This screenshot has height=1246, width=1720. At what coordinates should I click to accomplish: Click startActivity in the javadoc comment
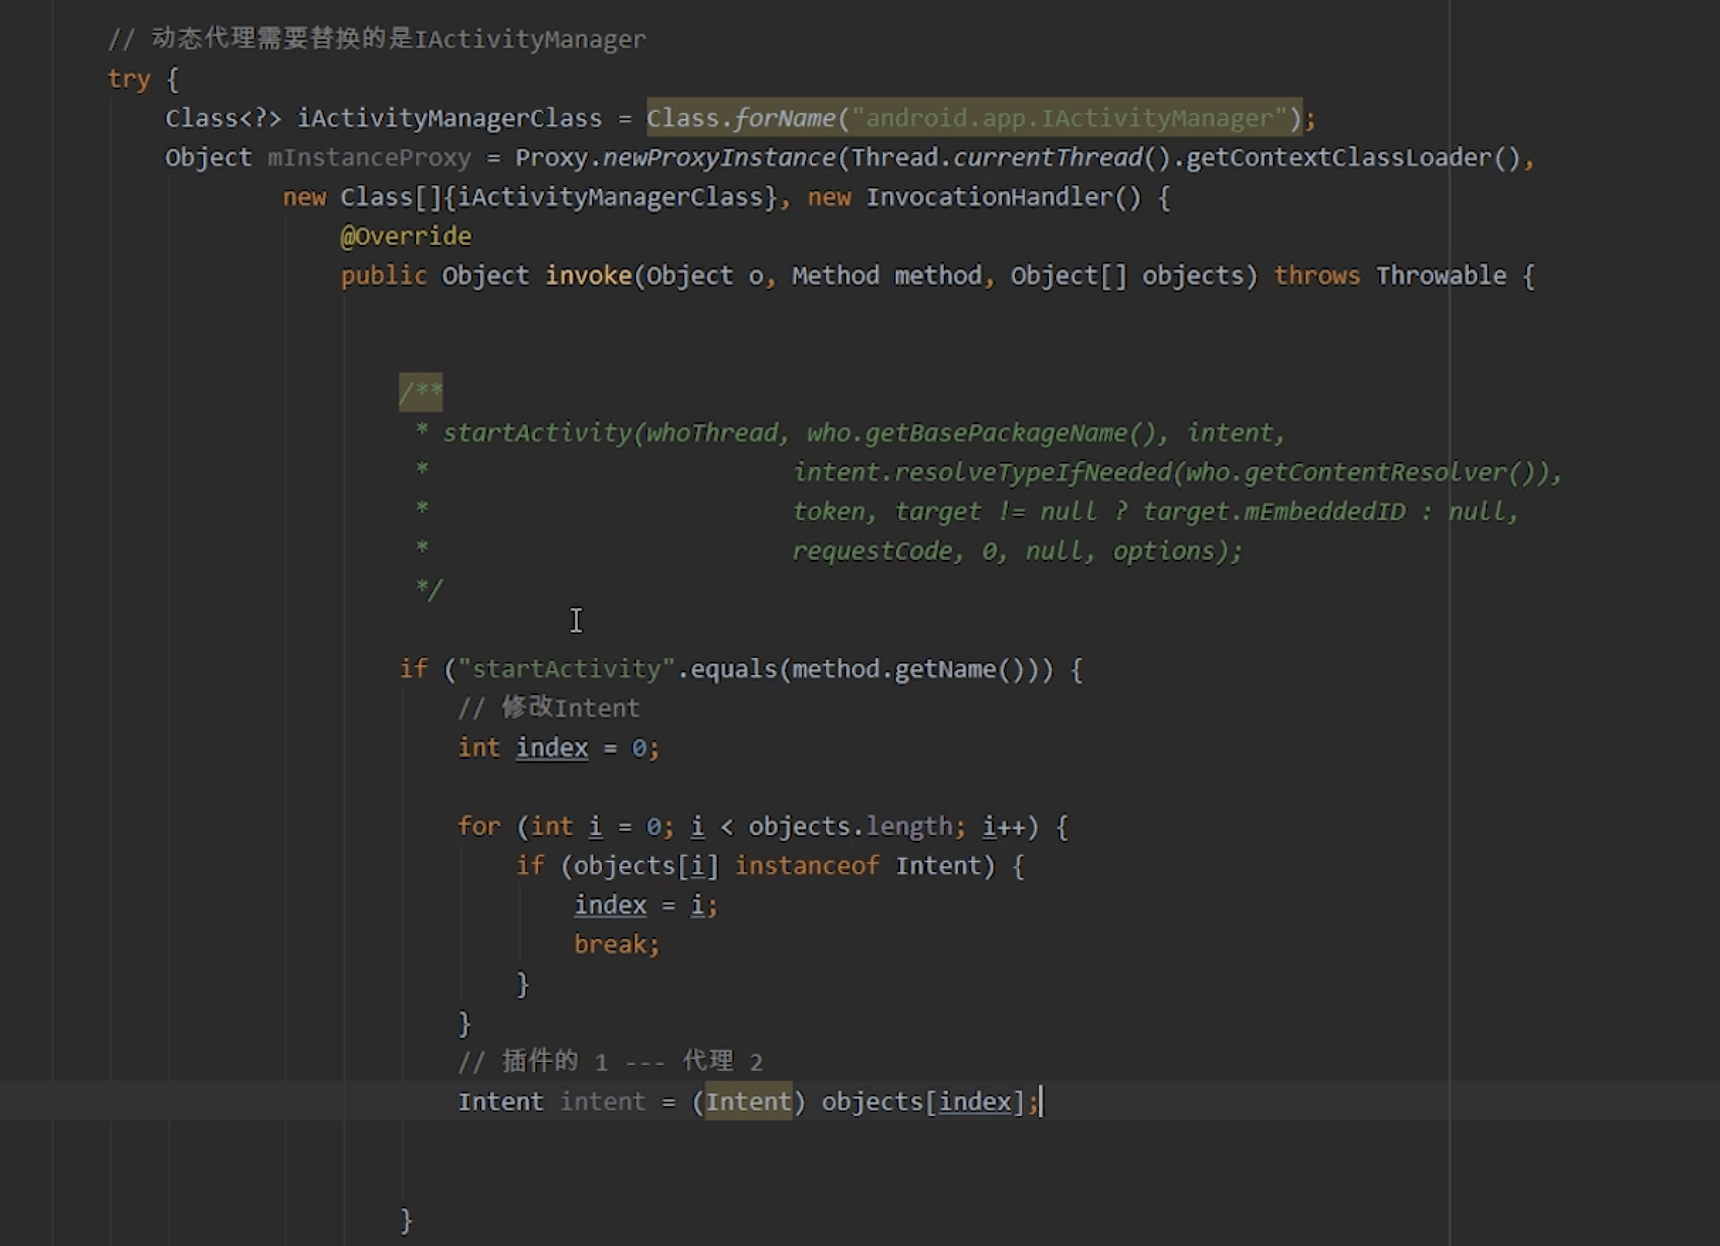coord(537,433)
